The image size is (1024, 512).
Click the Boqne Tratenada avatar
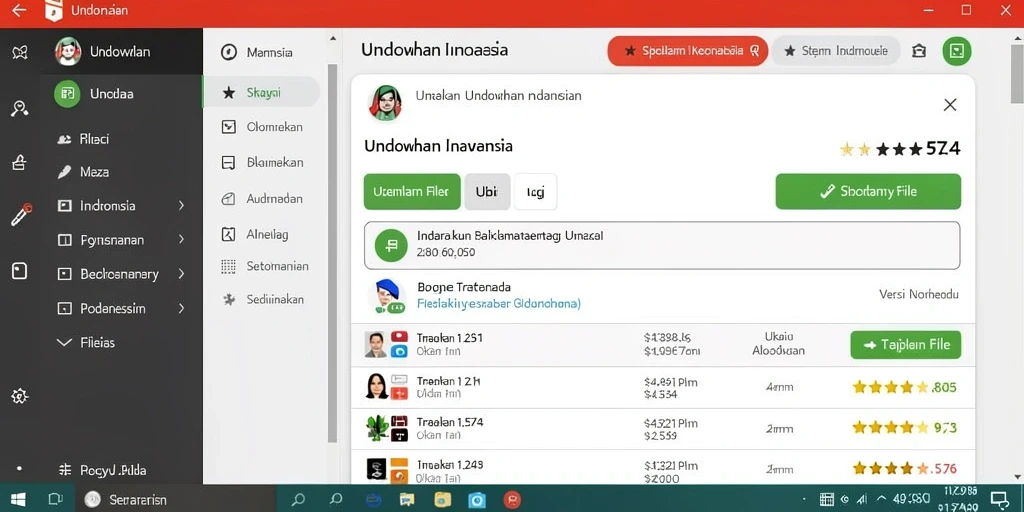(x=385, y=297)
